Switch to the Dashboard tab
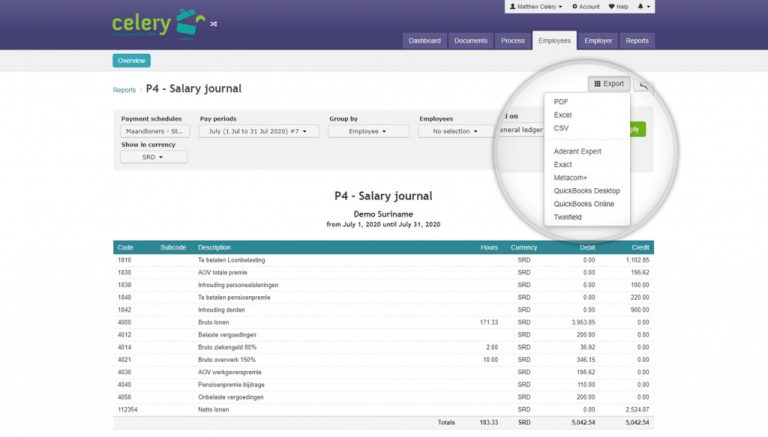The height and width of the screenshot is (437, 768). click(424, 41)
